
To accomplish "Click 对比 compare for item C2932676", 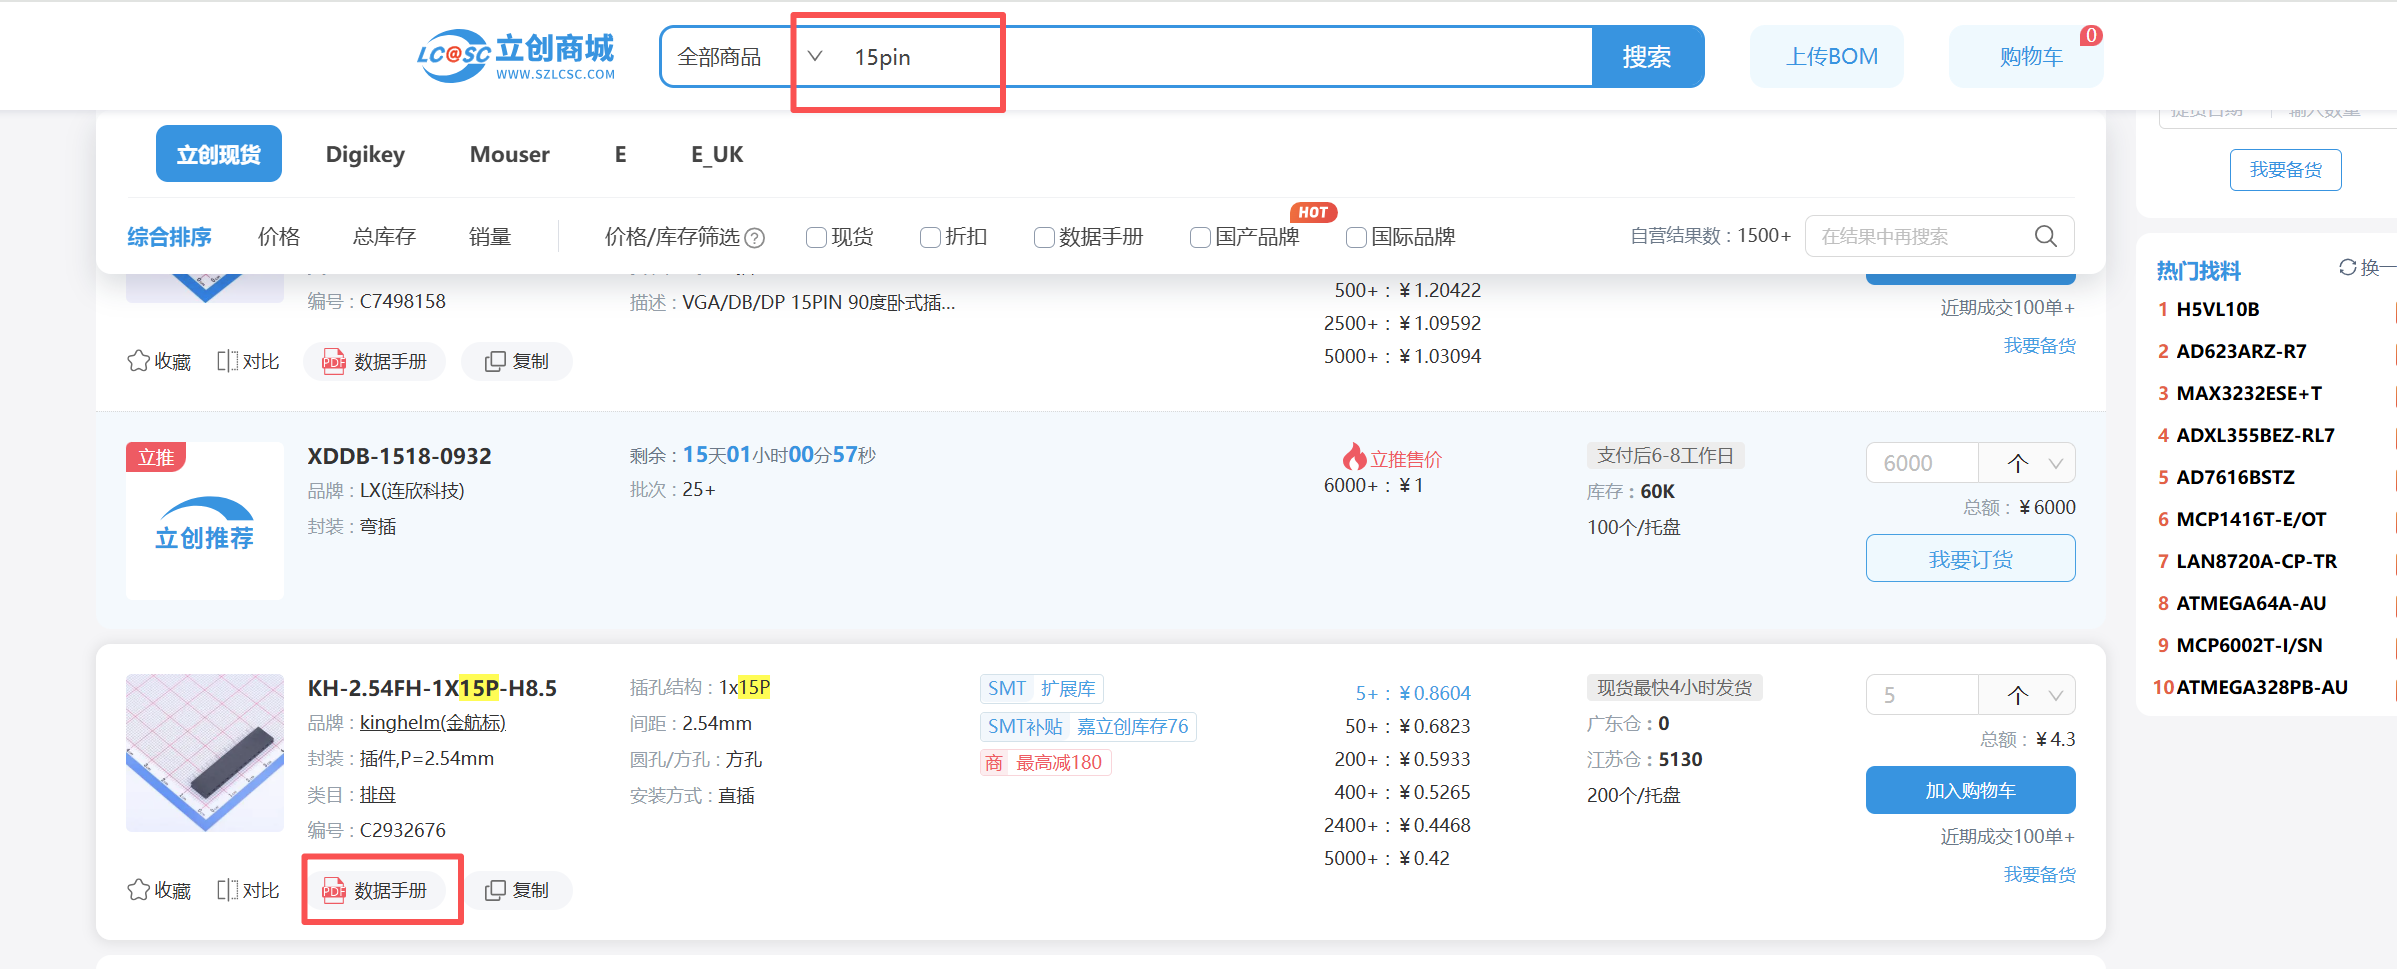I will 248,890.
